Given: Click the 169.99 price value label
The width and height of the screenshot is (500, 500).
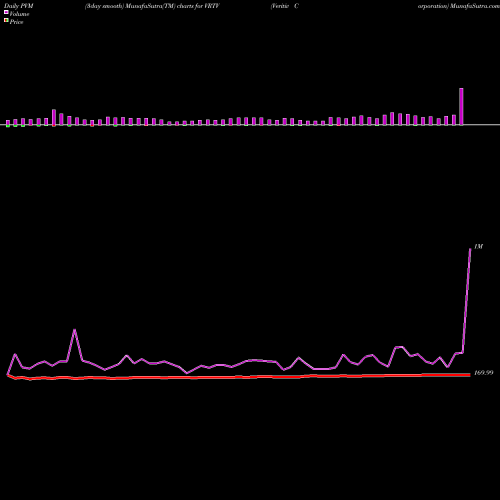Looking at the screenshot, I should coord(483,373).
